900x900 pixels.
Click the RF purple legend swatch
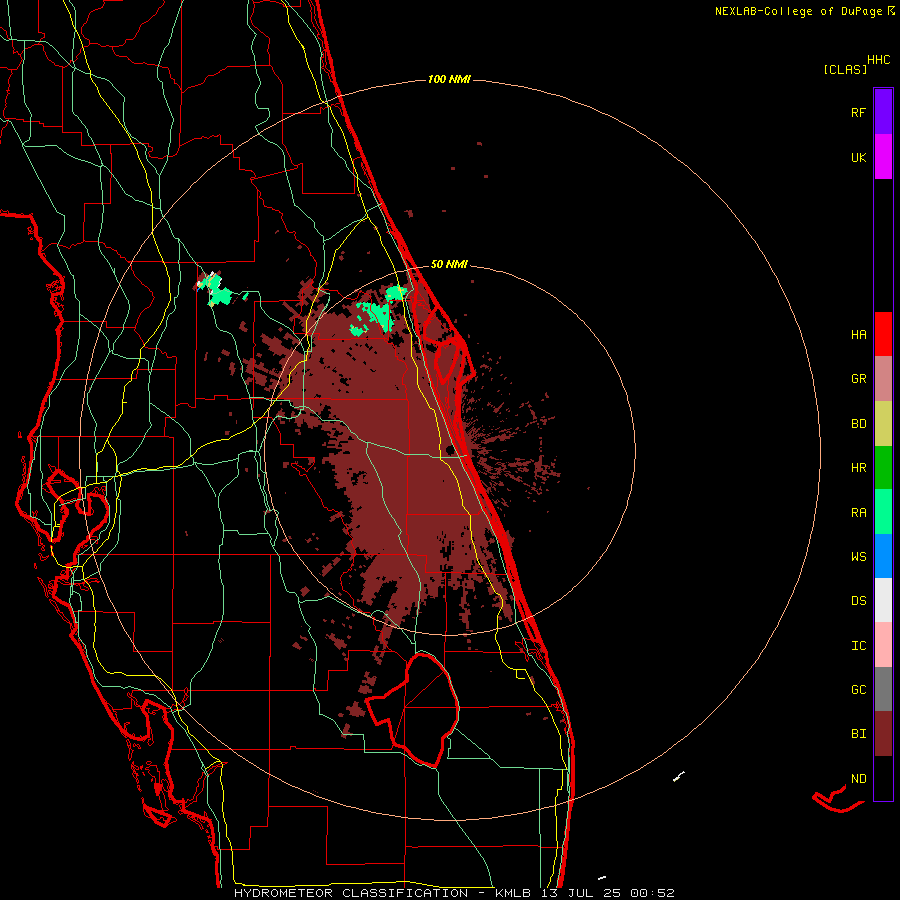point(883,112)
